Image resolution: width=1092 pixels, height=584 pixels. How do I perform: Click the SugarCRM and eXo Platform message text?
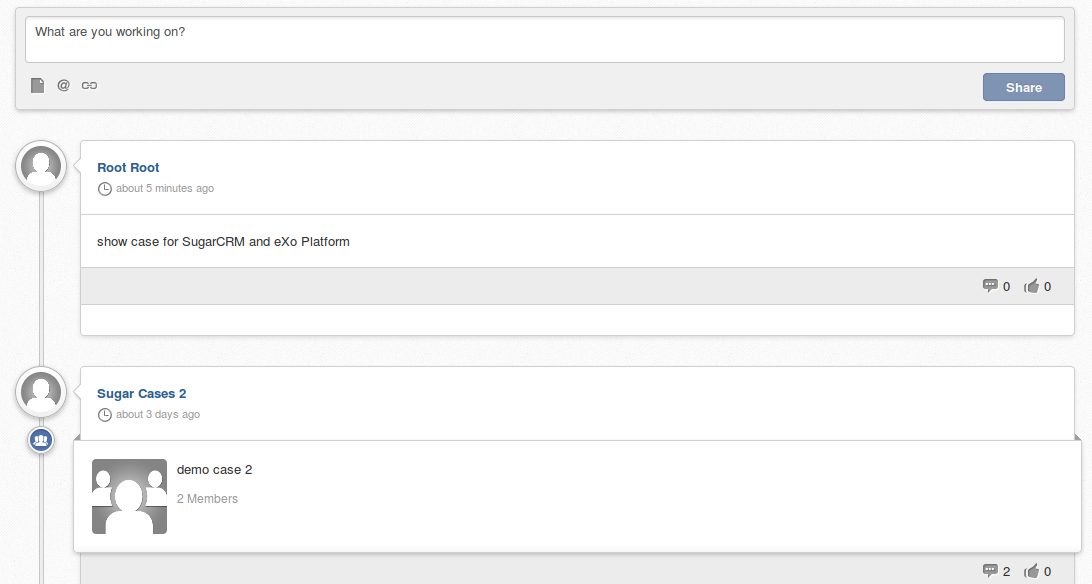224,242
